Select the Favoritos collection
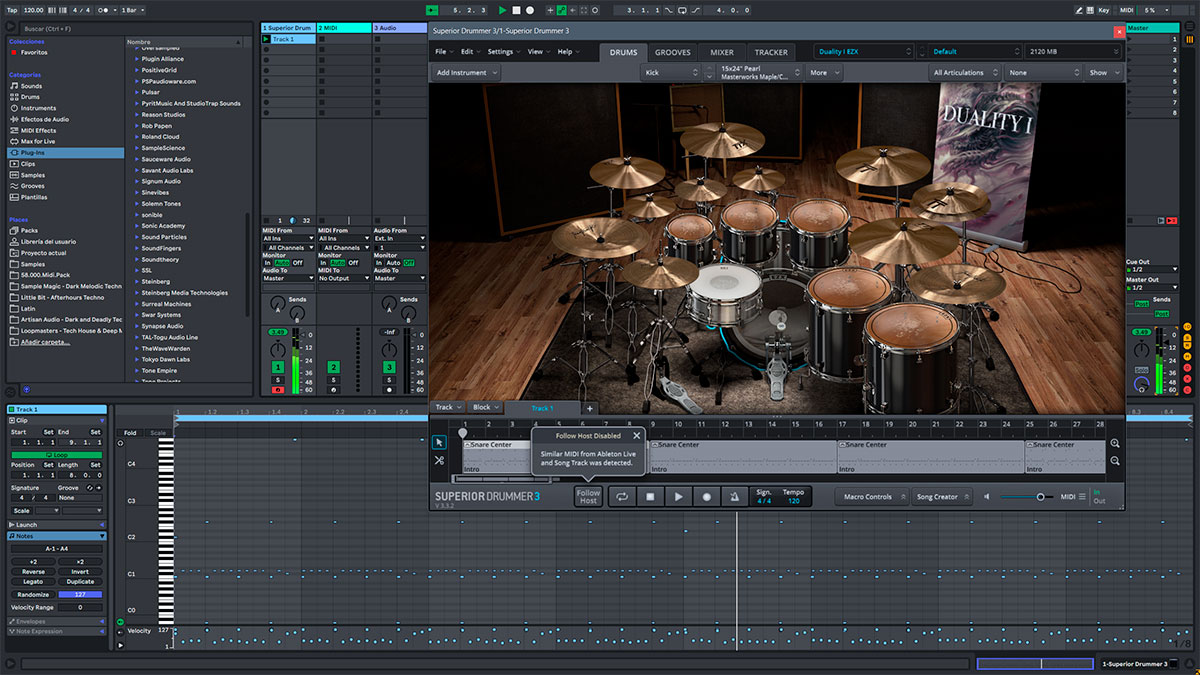 click(x=34, y=52)
